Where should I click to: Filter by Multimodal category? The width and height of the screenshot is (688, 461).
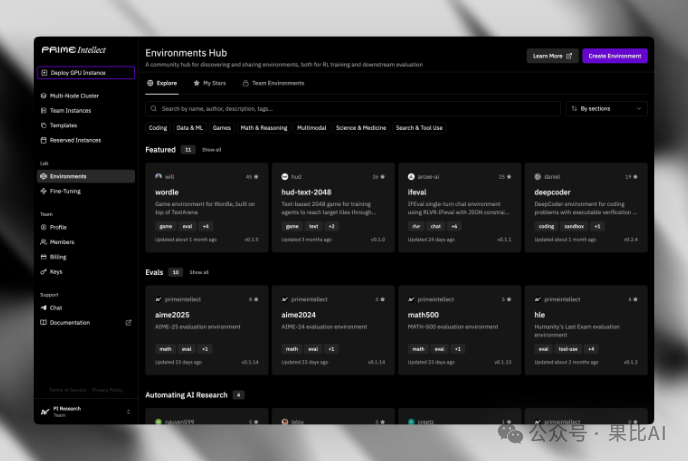tap(312, 128)
